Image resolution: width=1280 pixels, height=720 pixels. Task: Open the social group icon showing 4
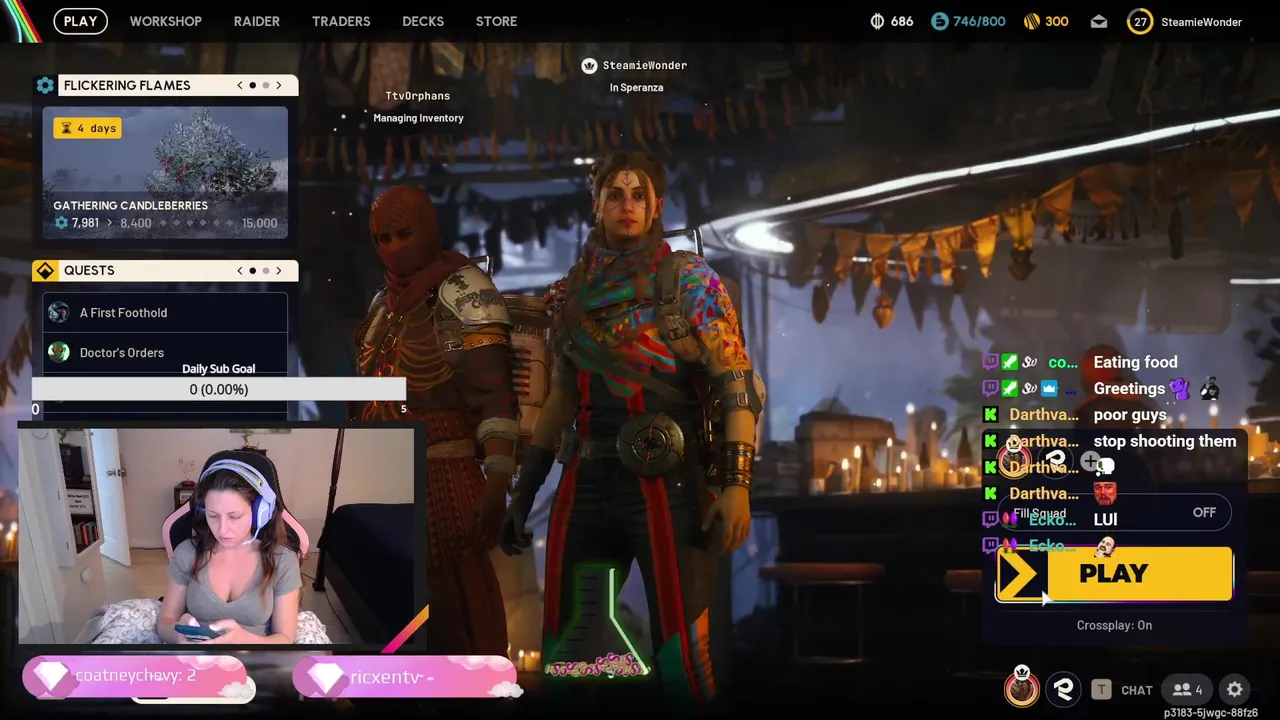1187,689
